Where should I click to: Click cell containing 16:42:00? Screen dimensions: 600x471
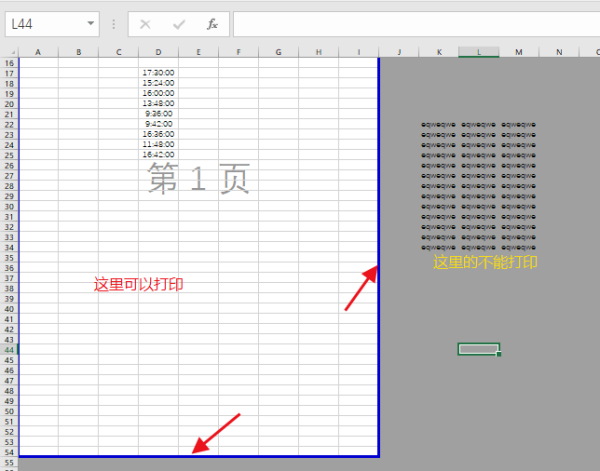tap(158, 154)
